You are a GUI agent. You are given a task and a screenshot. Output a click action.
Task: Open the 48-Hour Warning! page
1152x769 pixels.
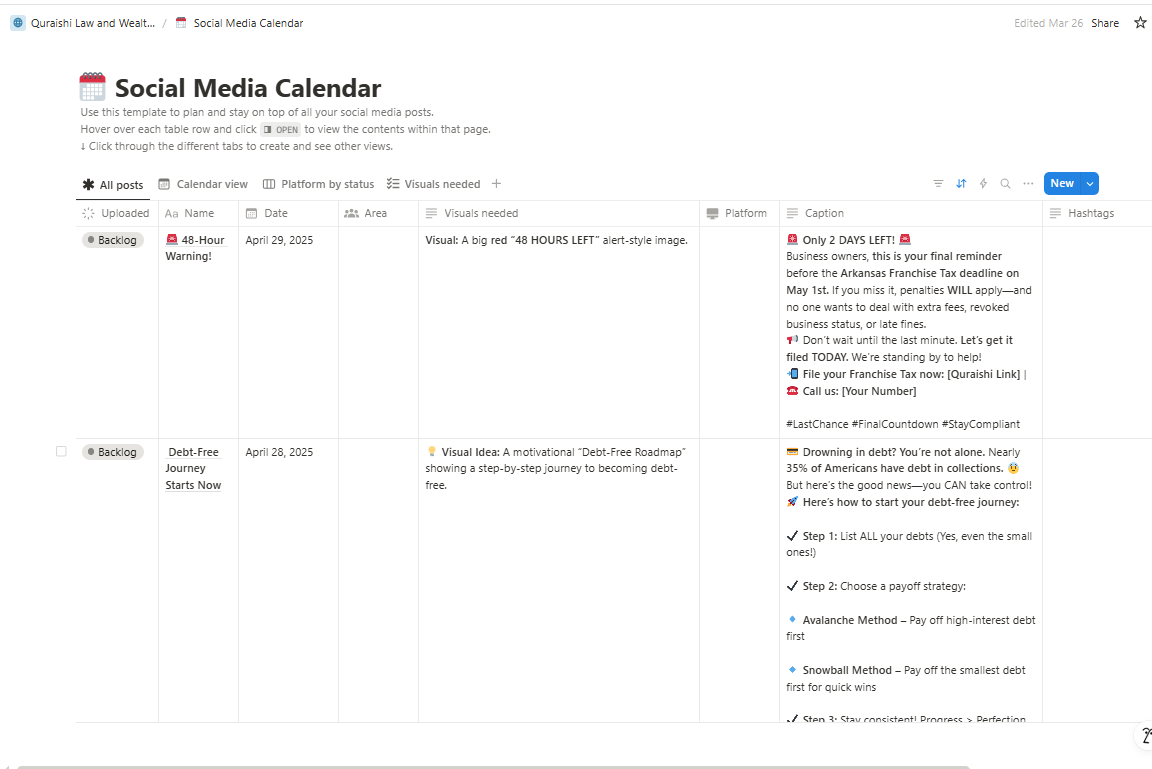coord(195,248)
